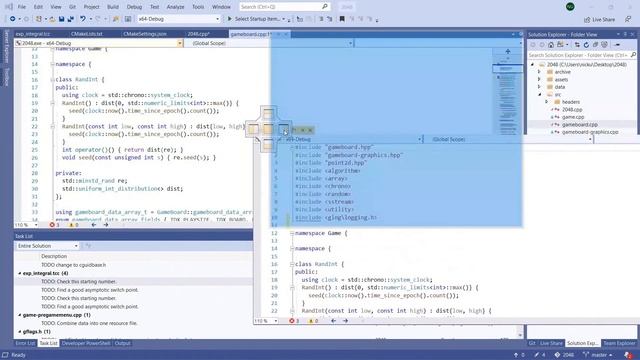640x360 pixels.
Task: Click the Live Share toolbar button
Action: 599,19
